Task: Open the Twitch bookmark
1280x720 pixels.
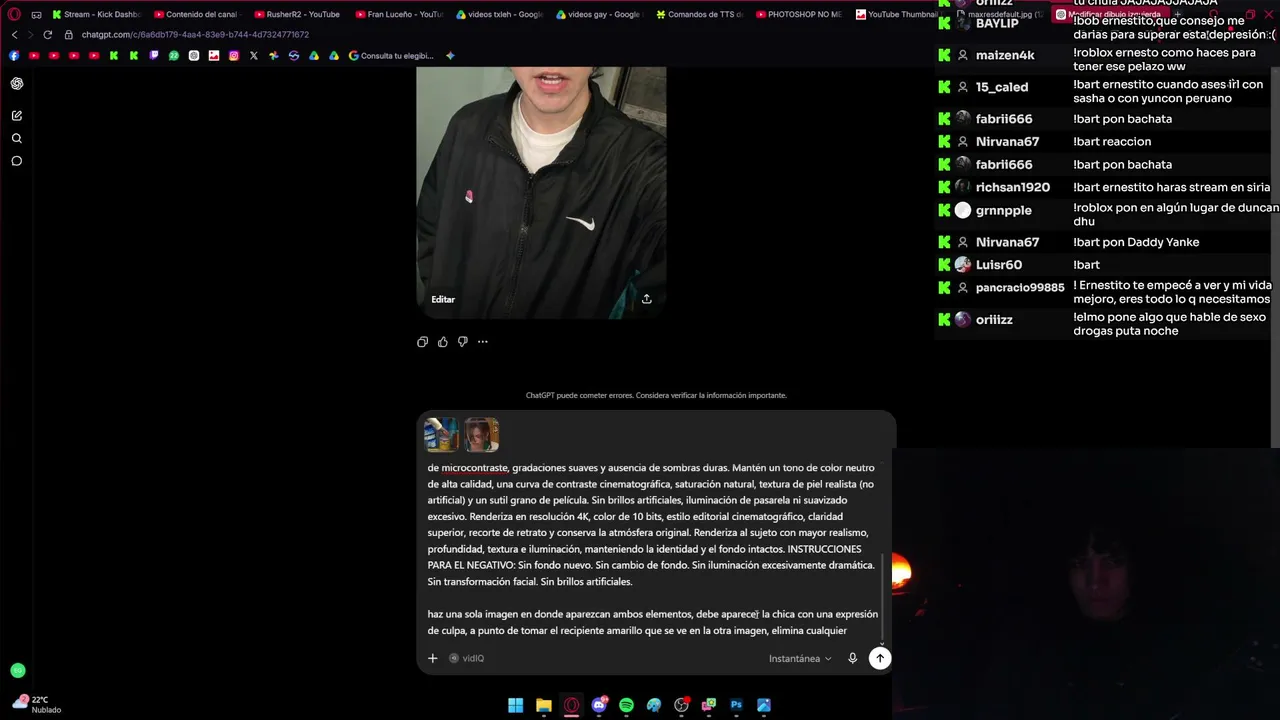Action: coord(154,56)
